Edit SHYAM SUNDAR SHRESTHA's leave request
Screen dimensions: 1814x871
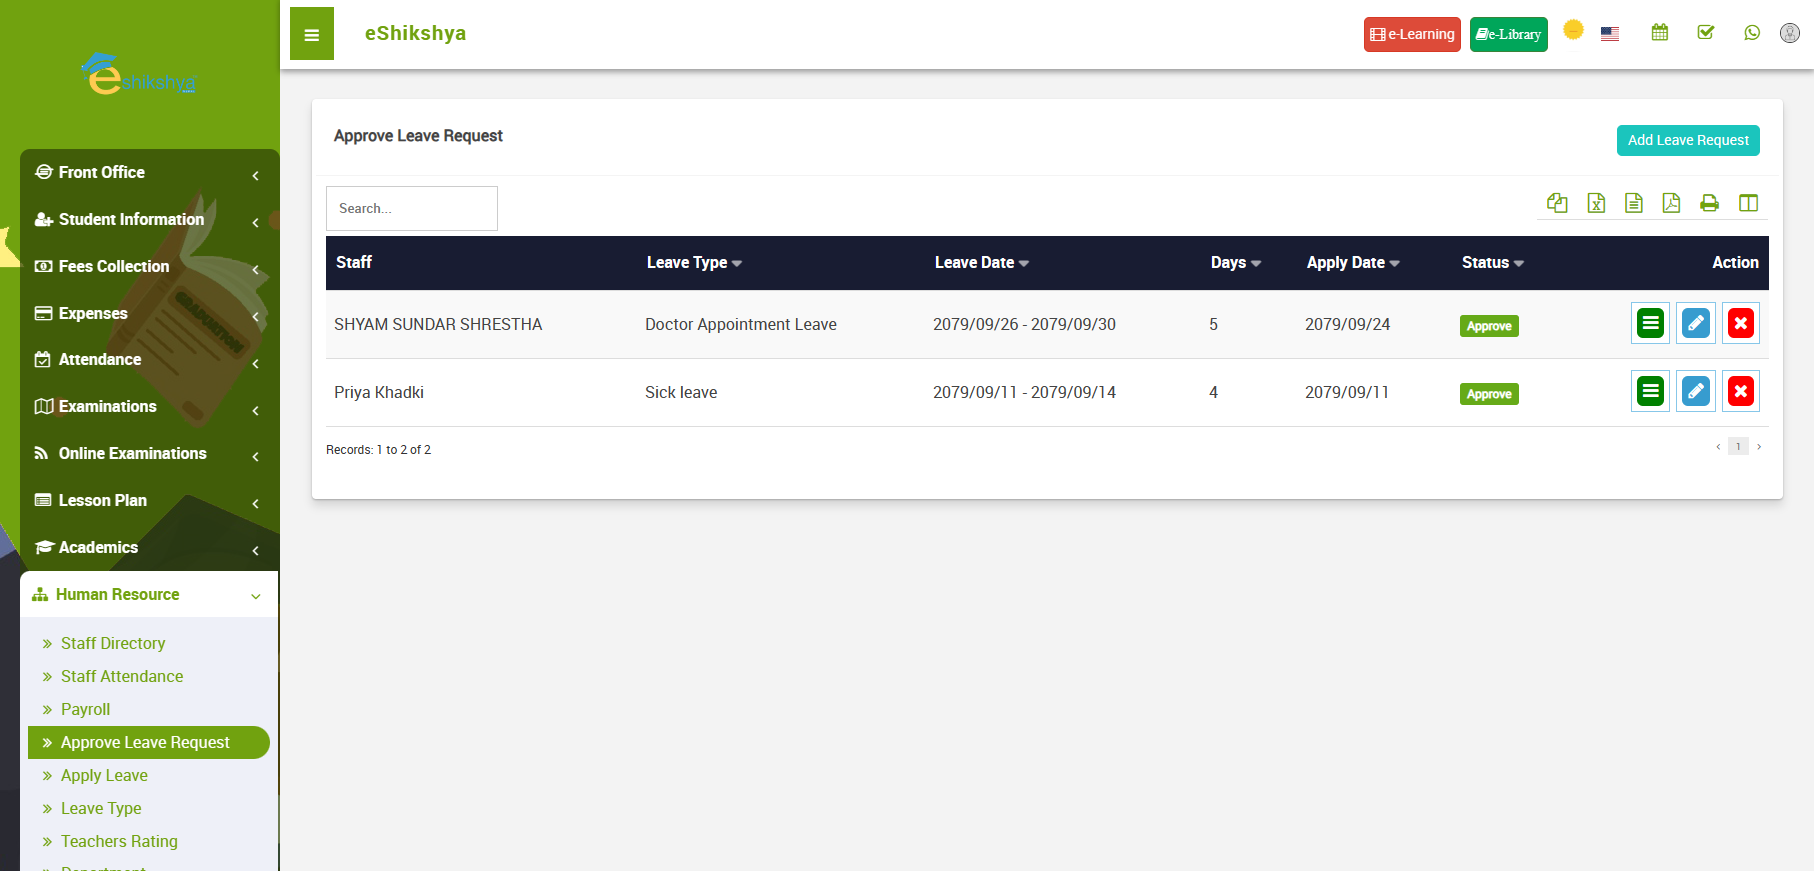point(1695,323)
